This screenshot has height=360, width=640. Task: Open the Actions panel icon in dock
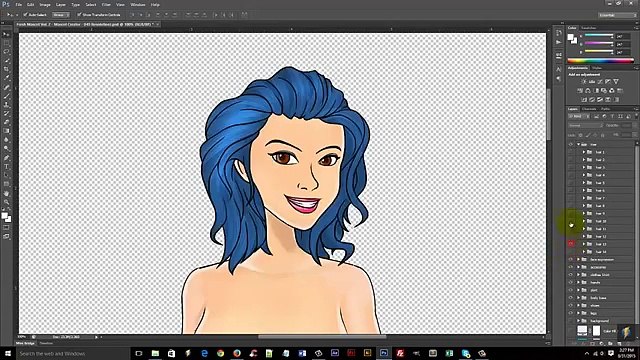click(x=559, y=42)
